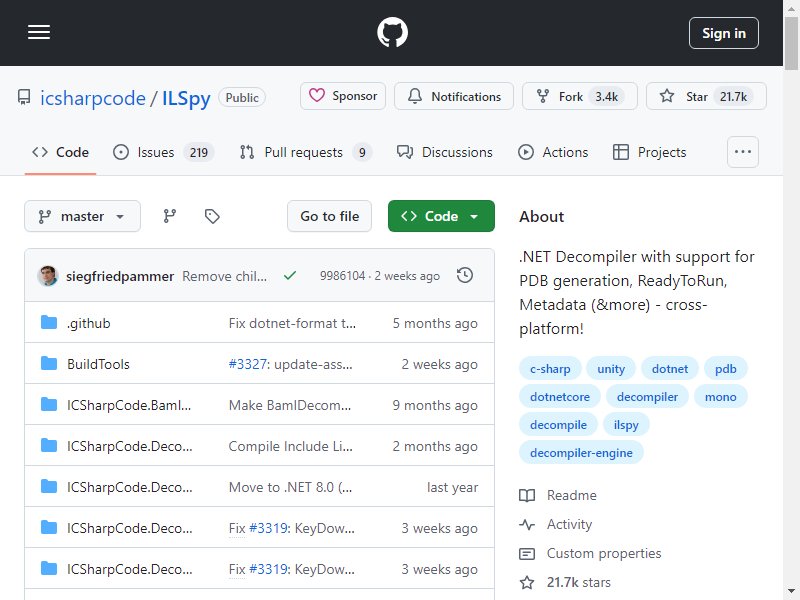
Task: Open the Projects tab
Action: (649, 152)
